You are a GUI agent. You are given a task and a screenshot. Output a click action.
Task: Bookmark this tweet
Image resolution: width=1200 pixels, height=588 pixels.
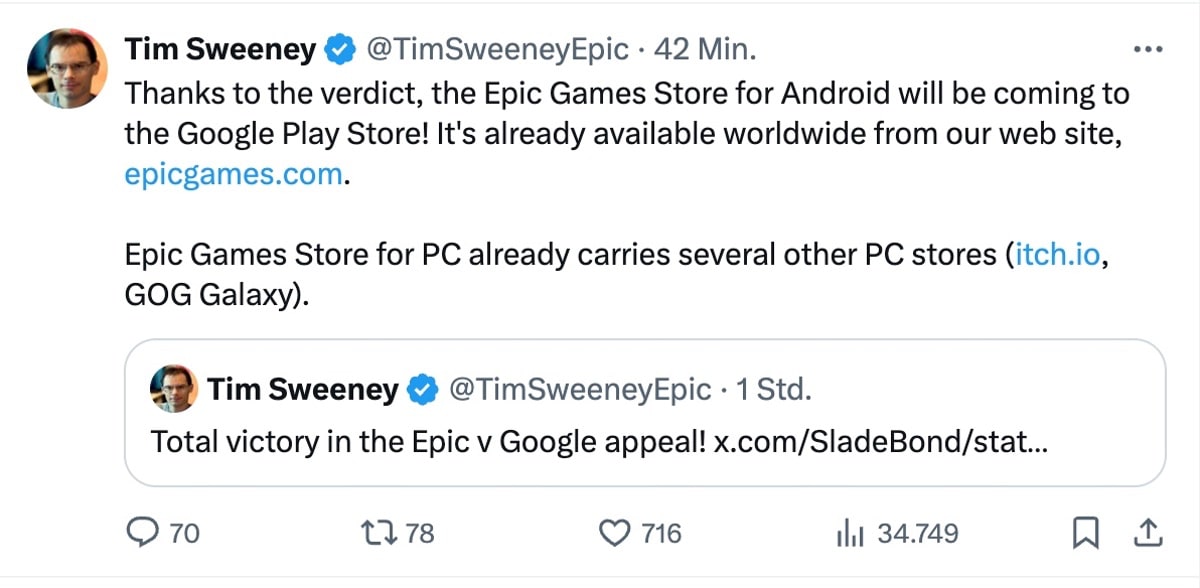coord(1084,533)
